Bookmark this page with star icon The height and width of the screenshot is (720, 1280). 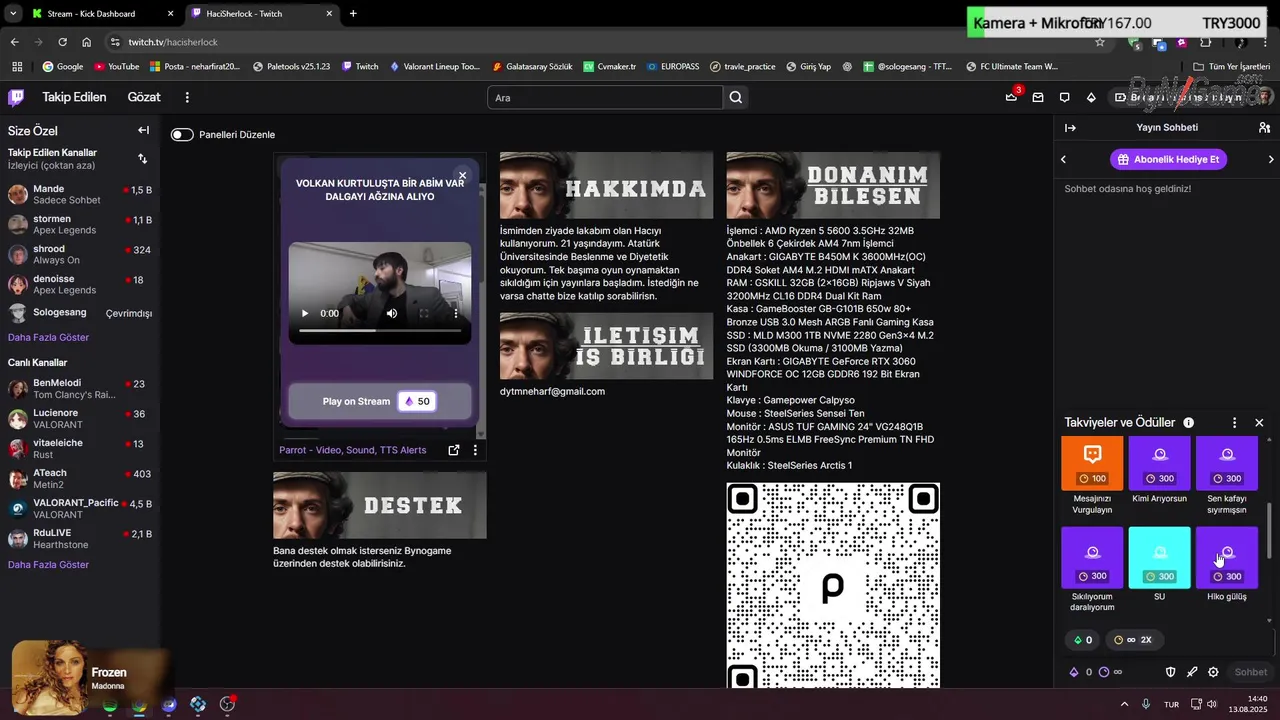coord(1100,42)
